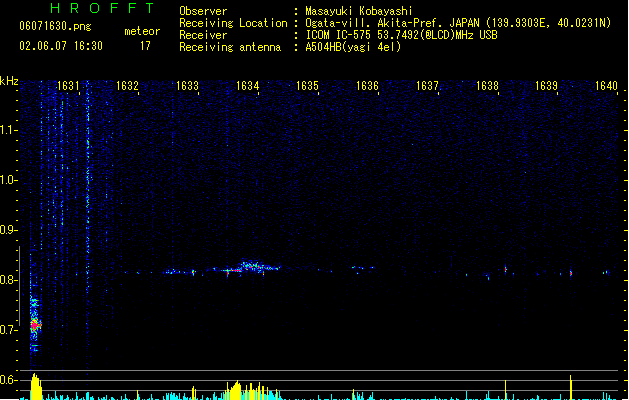Click the 1635 time axis label
Screen dimensions: 629x400
coord(307,86)
